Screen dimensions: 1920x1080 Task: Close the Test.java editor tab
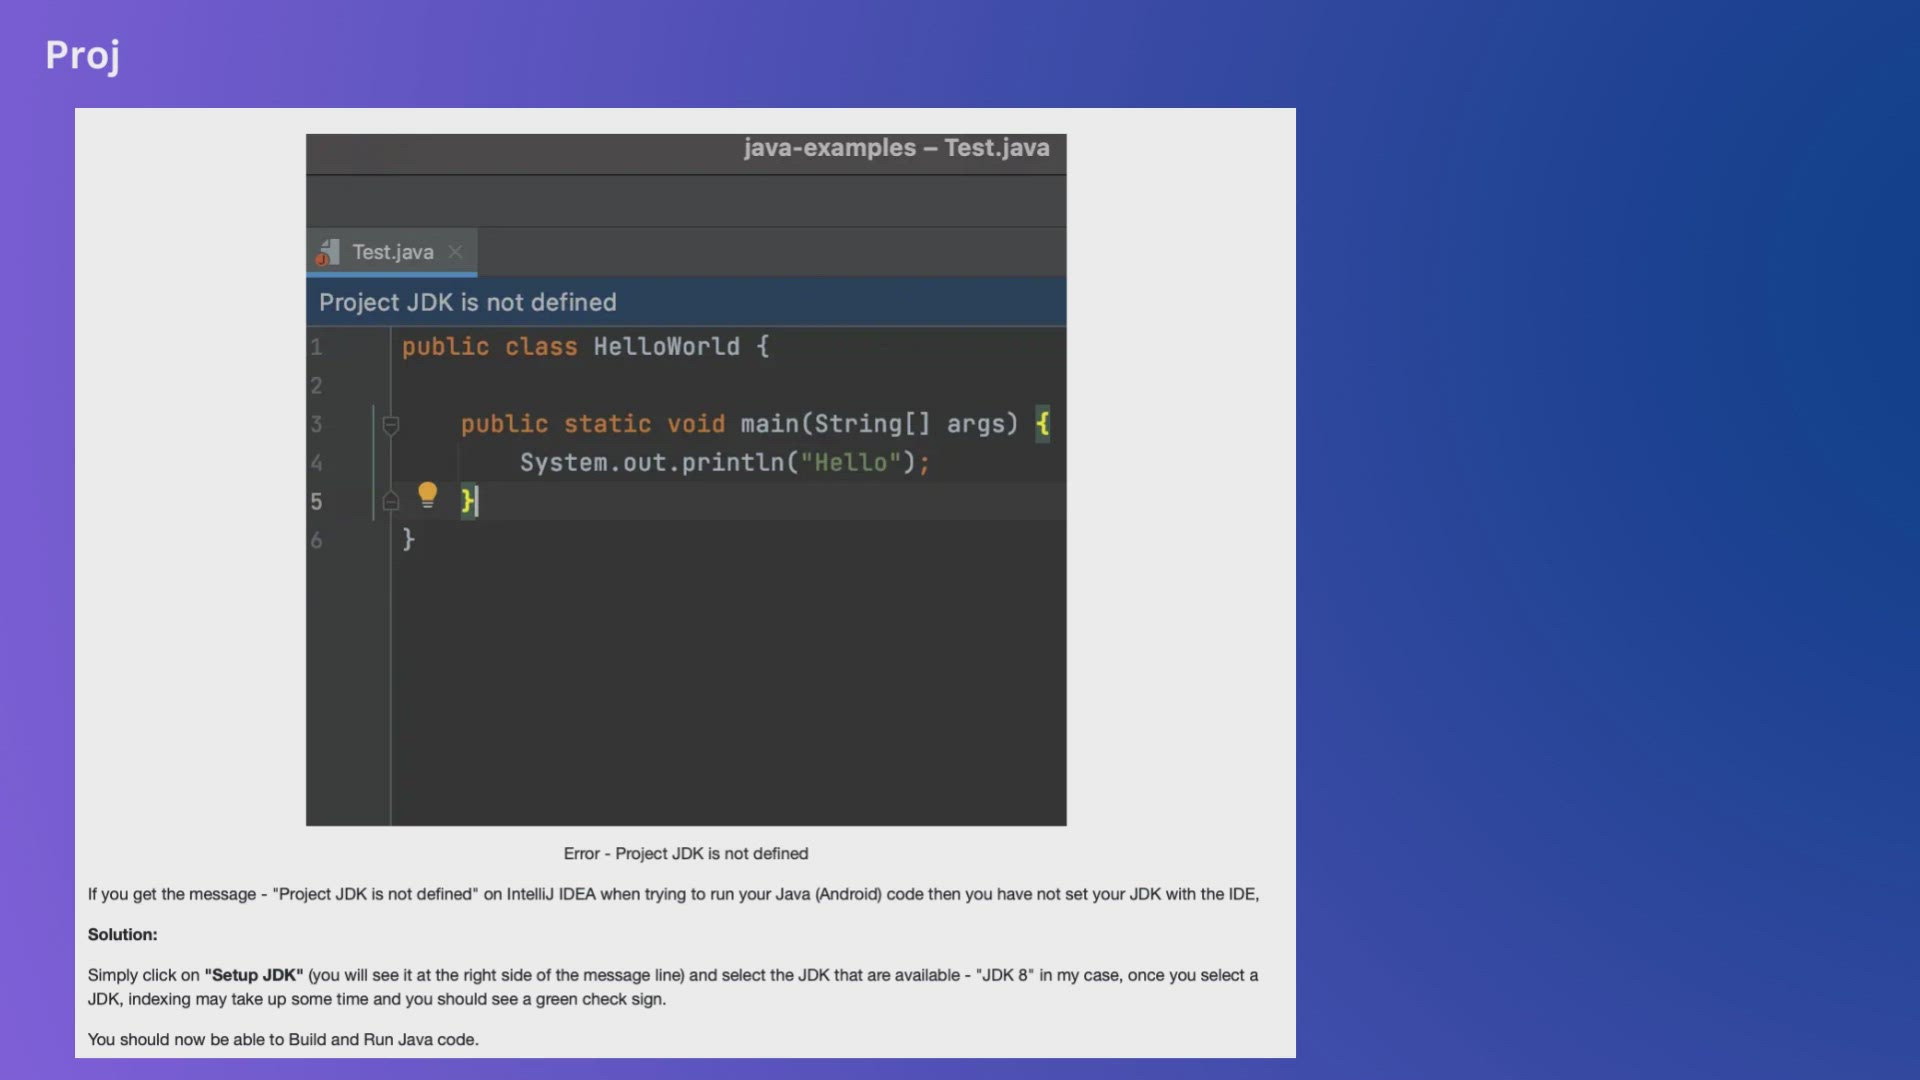[x=455, y=252]
